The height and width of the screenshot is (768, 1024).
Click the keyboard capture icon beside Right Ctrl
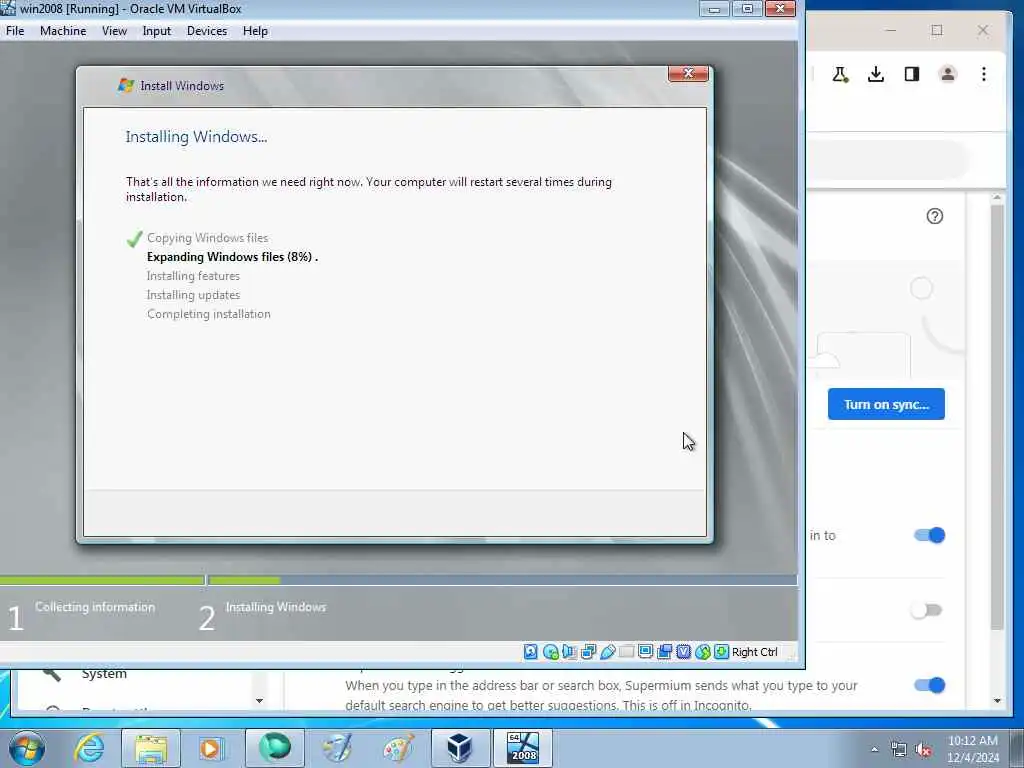pyautogui.click(x=721, y=652)
